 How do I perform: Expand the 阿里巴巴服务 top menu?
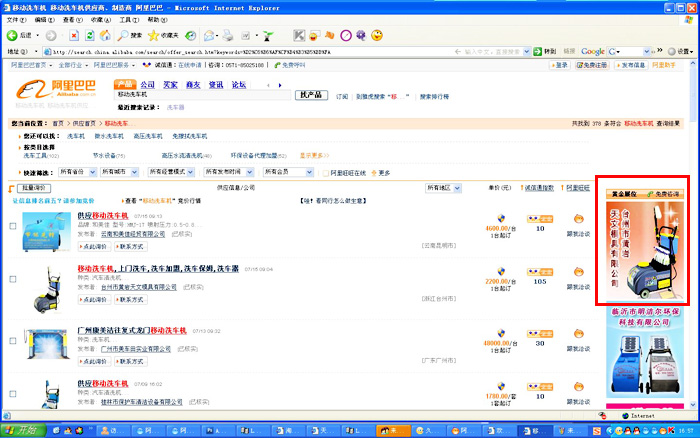[114, 65]
